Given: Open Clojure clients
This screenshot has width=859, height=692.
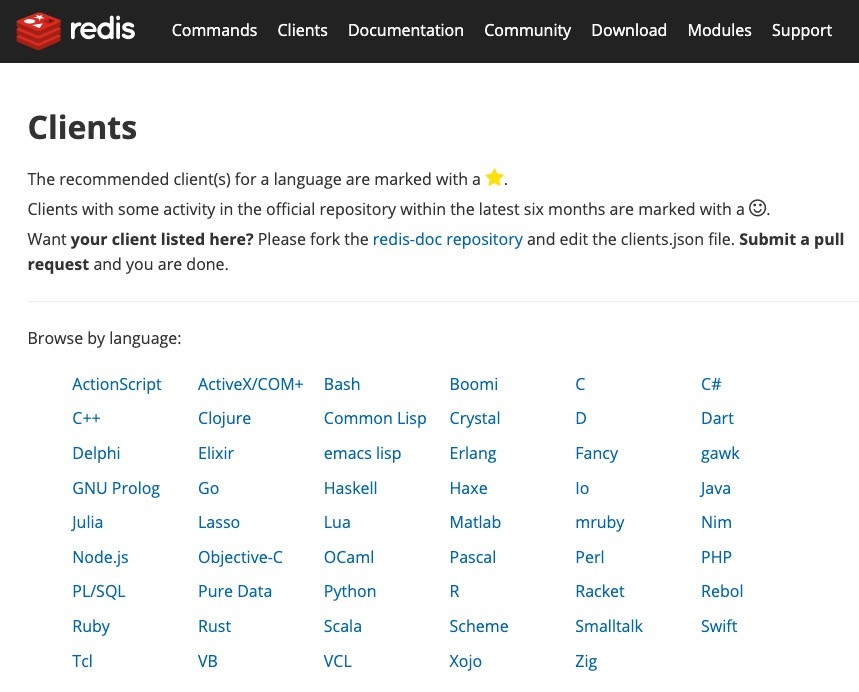Looking at the screenshot, I should 224,418.
